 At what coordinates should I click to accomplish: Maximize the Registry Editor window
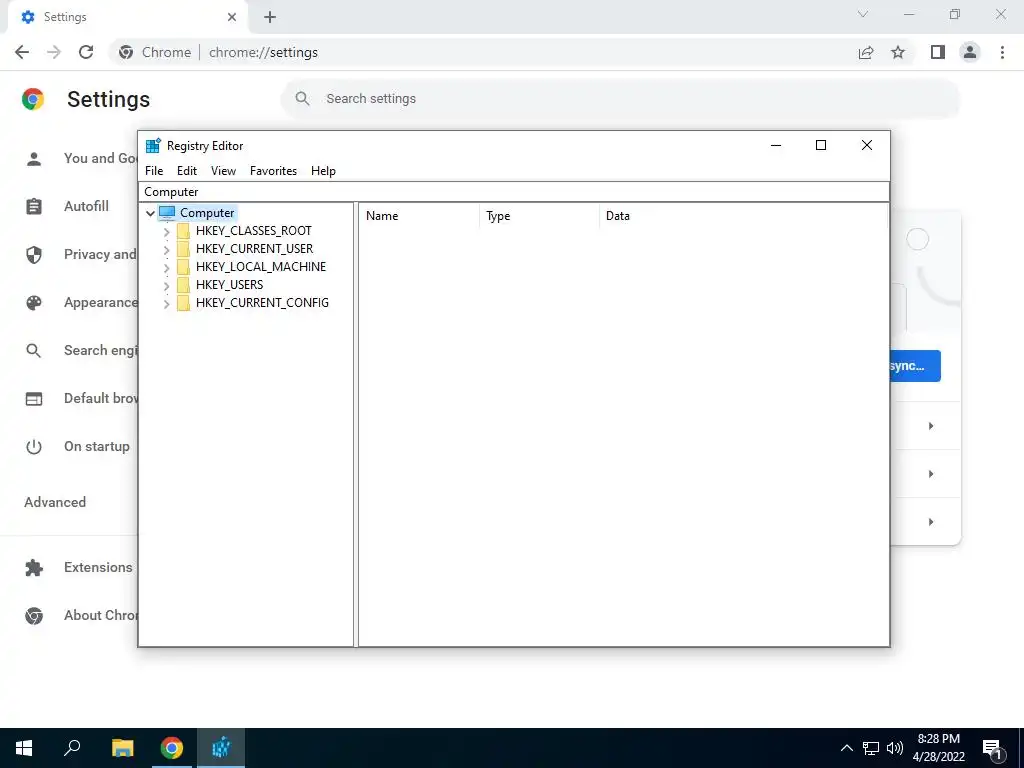click(821, 145)
